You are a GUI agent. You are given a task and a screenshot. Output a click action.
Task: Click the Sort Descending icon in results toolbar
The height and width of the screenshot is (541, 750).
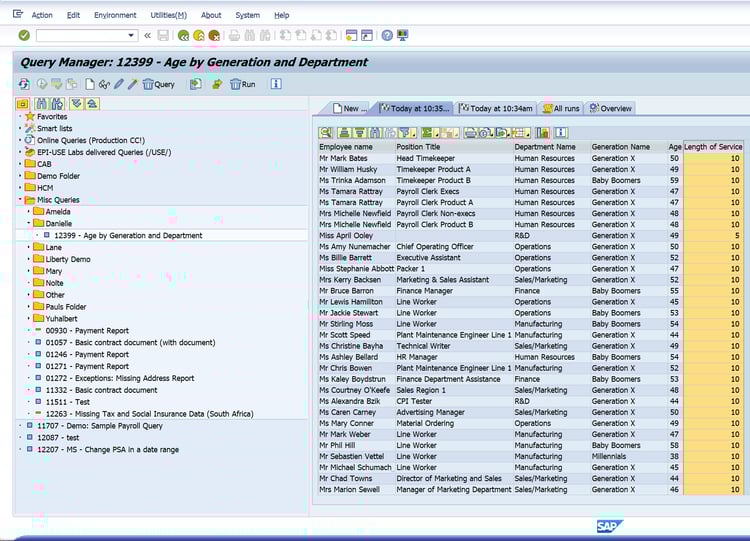(x=360, y=132)
